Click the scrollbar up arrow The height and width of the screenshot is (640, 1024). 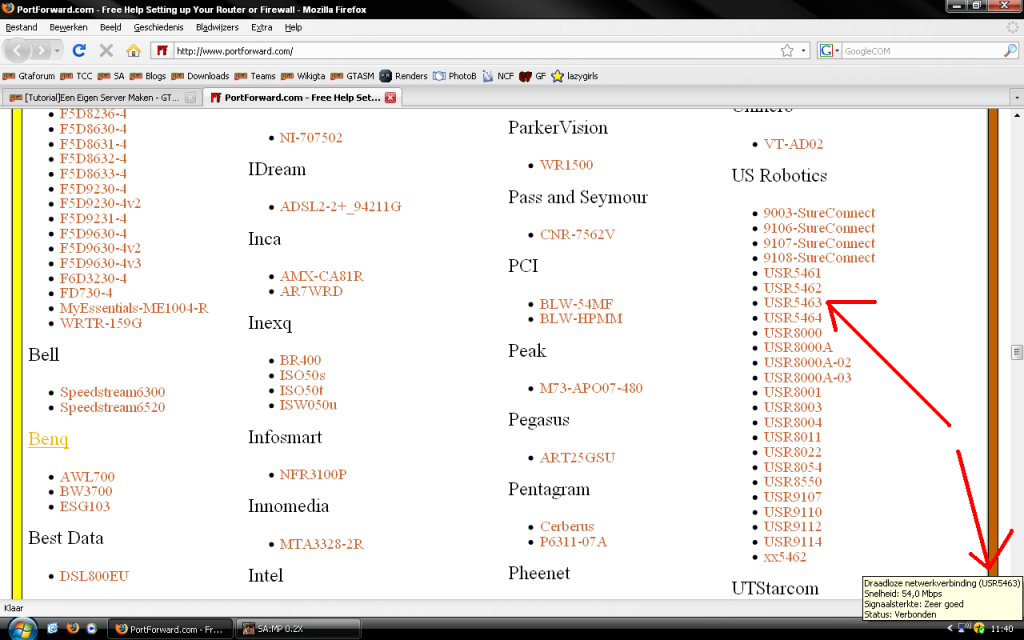tap(1016, 115)
